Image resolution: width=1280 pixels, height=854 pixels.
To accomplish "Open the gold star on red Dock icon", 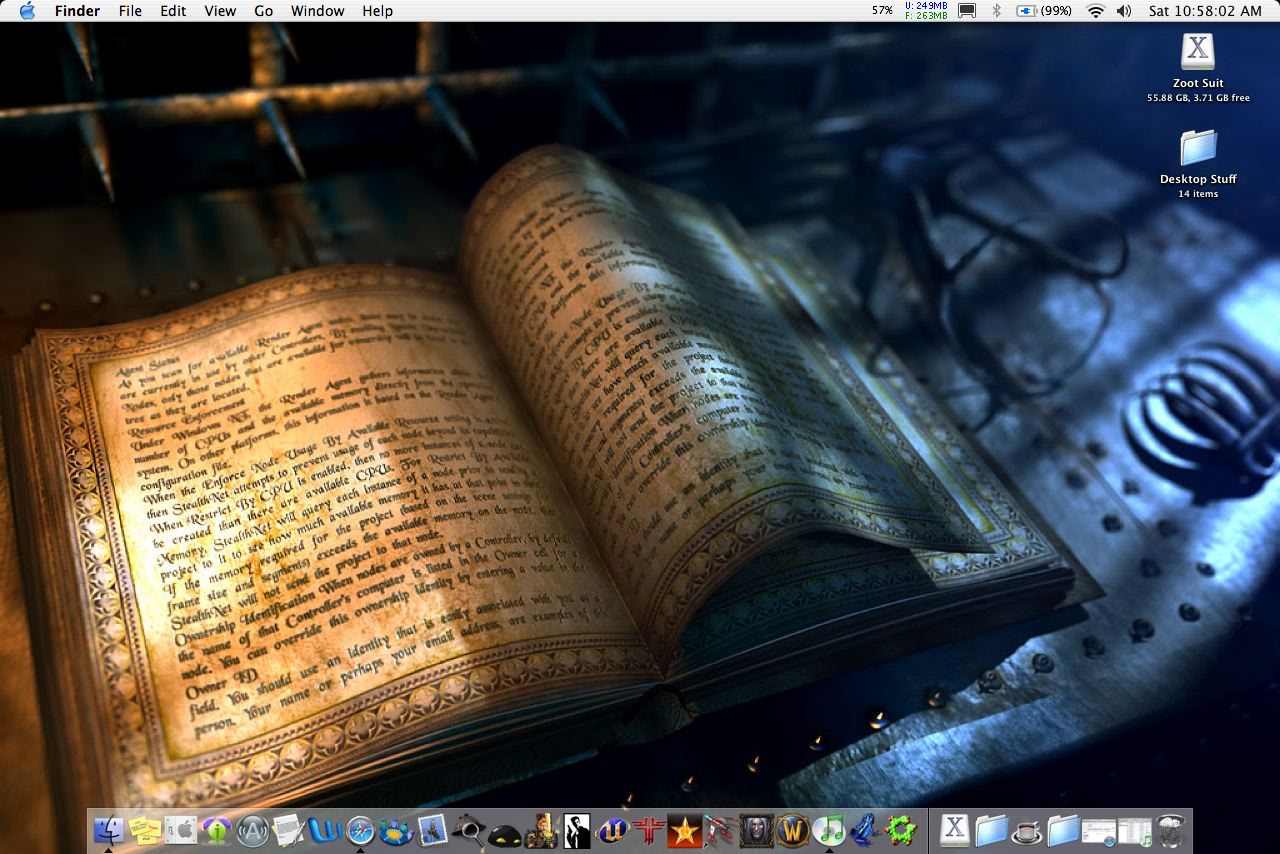I will click(685, 830).
